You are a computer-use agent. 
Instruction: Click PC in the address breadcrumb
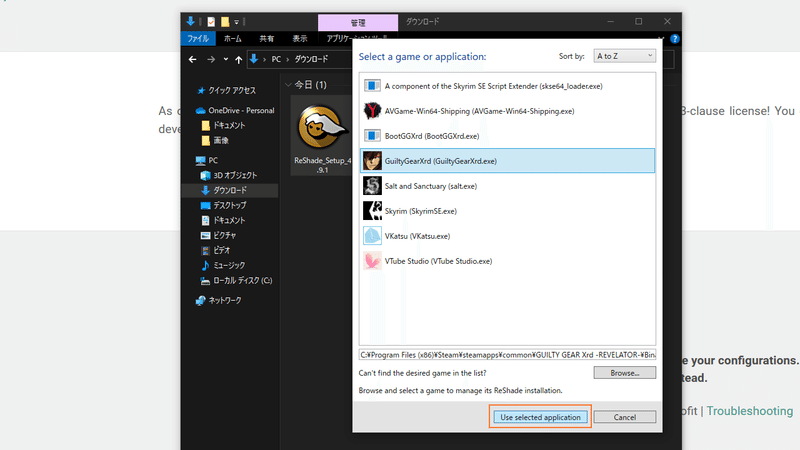tap(276, 59)
